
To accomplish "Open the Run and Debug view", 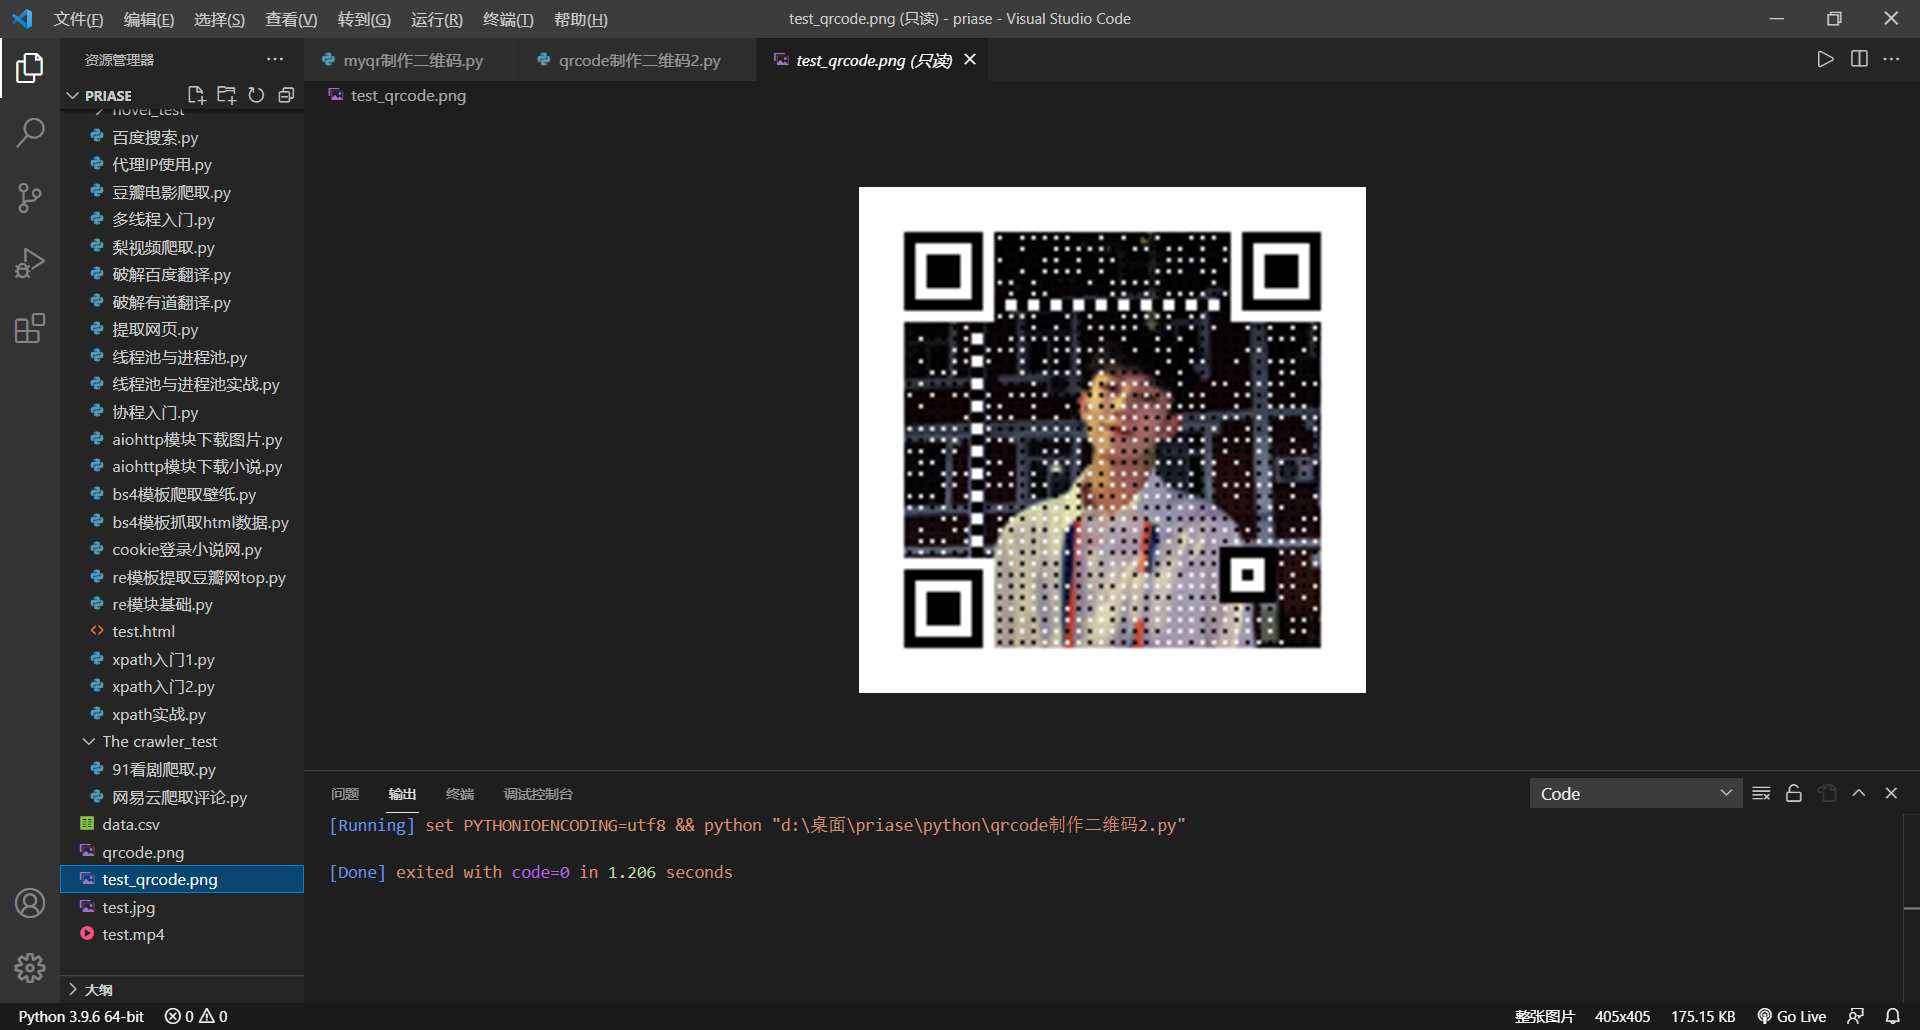I will click(30, 263).
